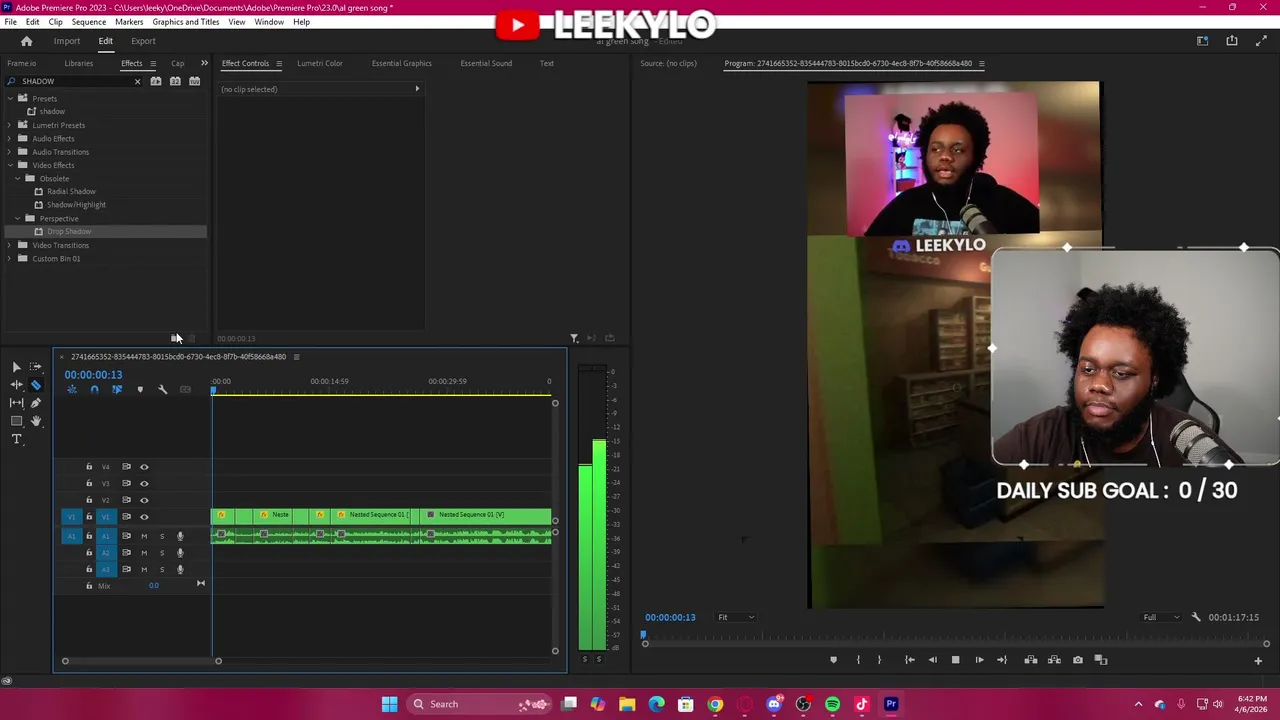Switch to the Lumetri Color tab
1280x720 pixels.
coord(319,63)
